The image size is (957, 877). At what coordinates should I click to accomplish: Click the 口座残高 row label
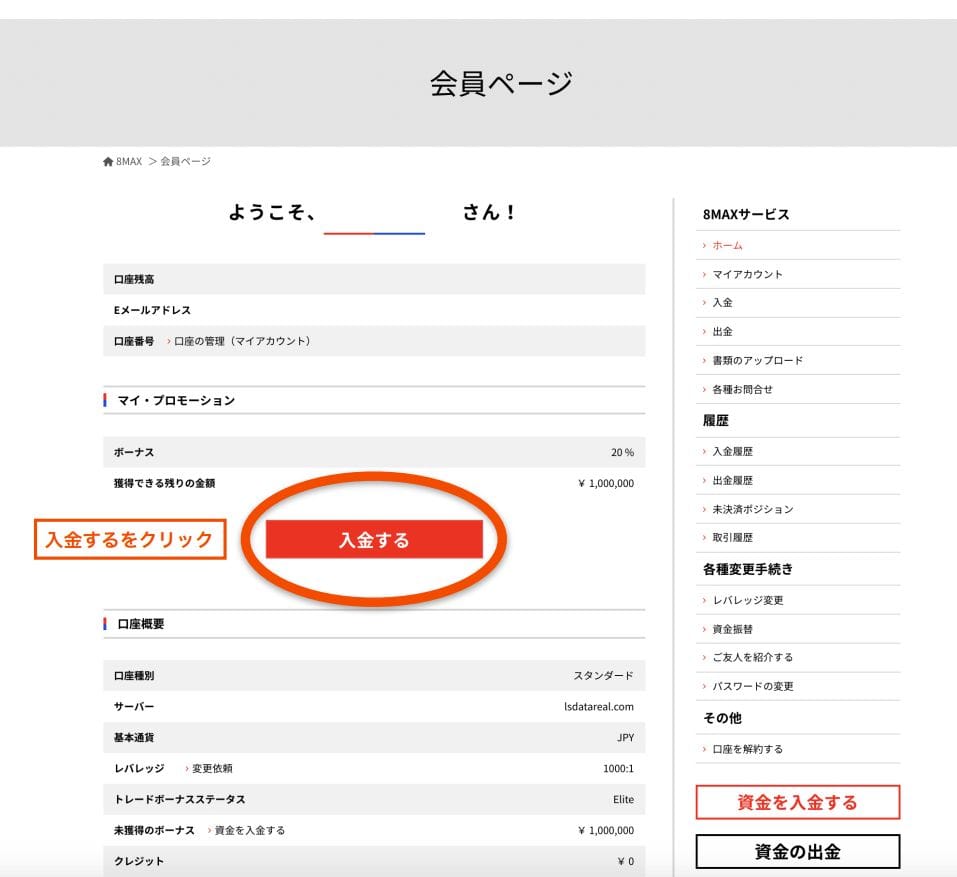[134, 280]
